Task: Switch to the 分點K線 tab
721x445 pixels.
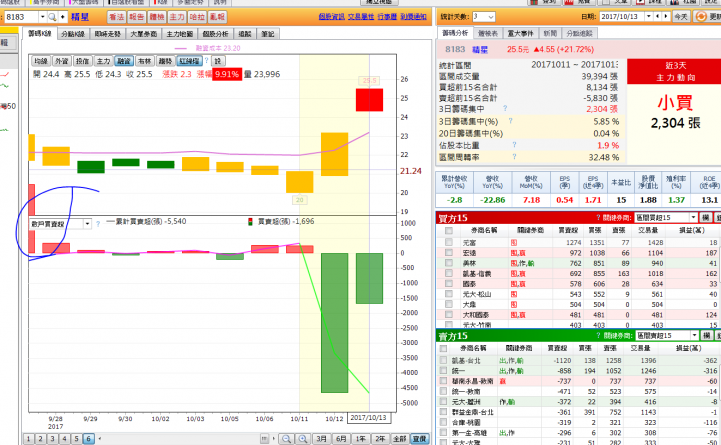Action: pyautogui.click(x=73, y=34)
